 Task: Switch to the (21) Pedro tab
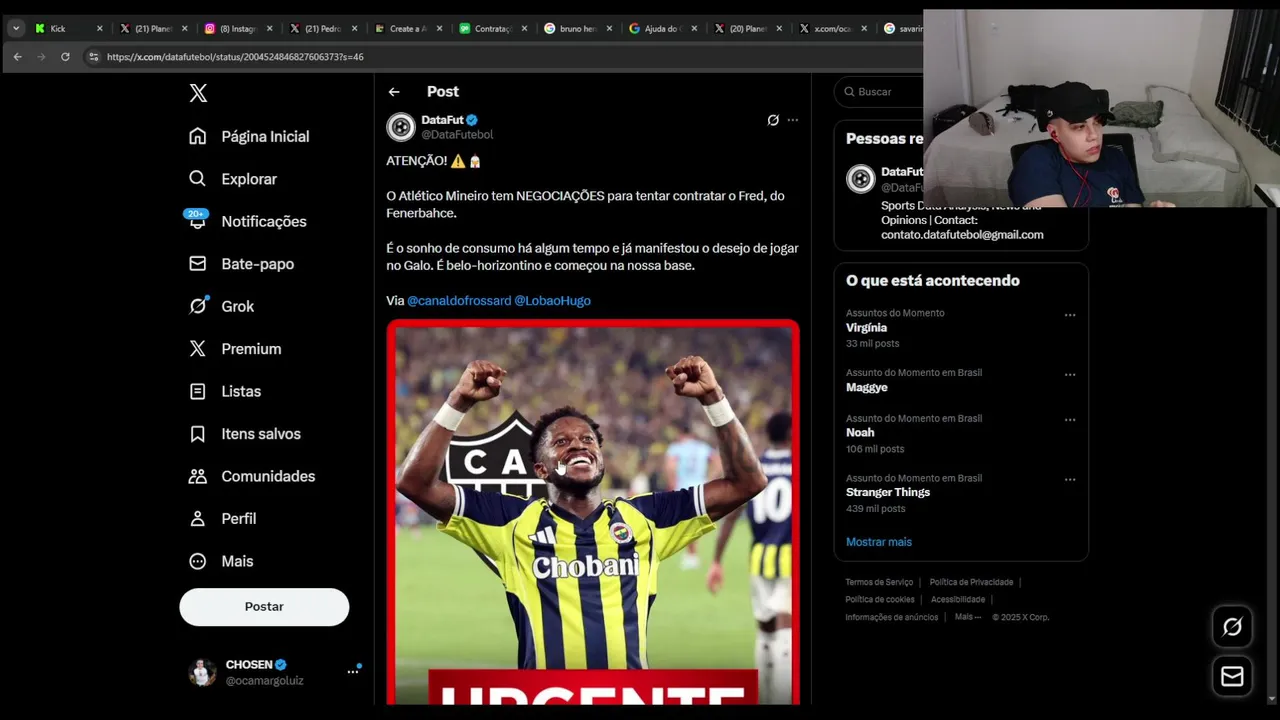322,29
